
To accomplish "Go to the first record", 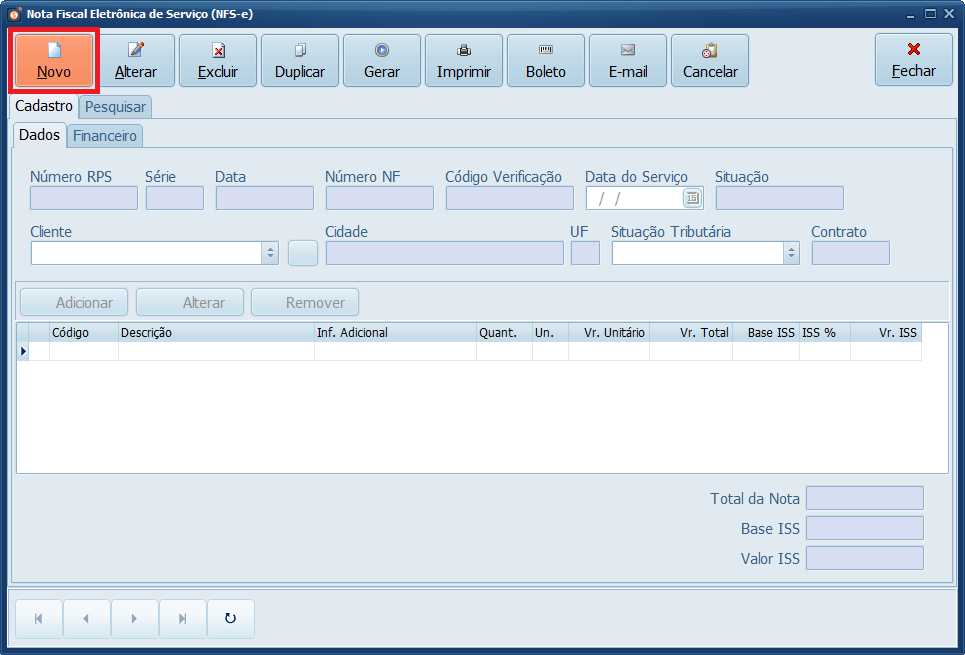I will (x=39, y=619).
